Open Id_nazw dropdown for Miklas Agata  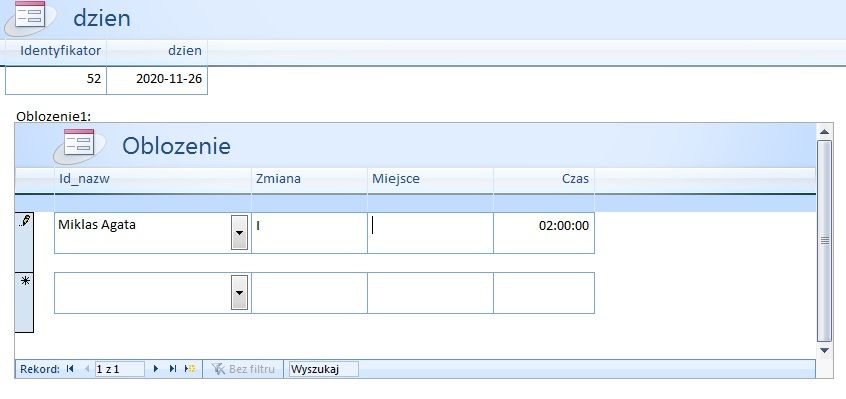pos(240,232)
